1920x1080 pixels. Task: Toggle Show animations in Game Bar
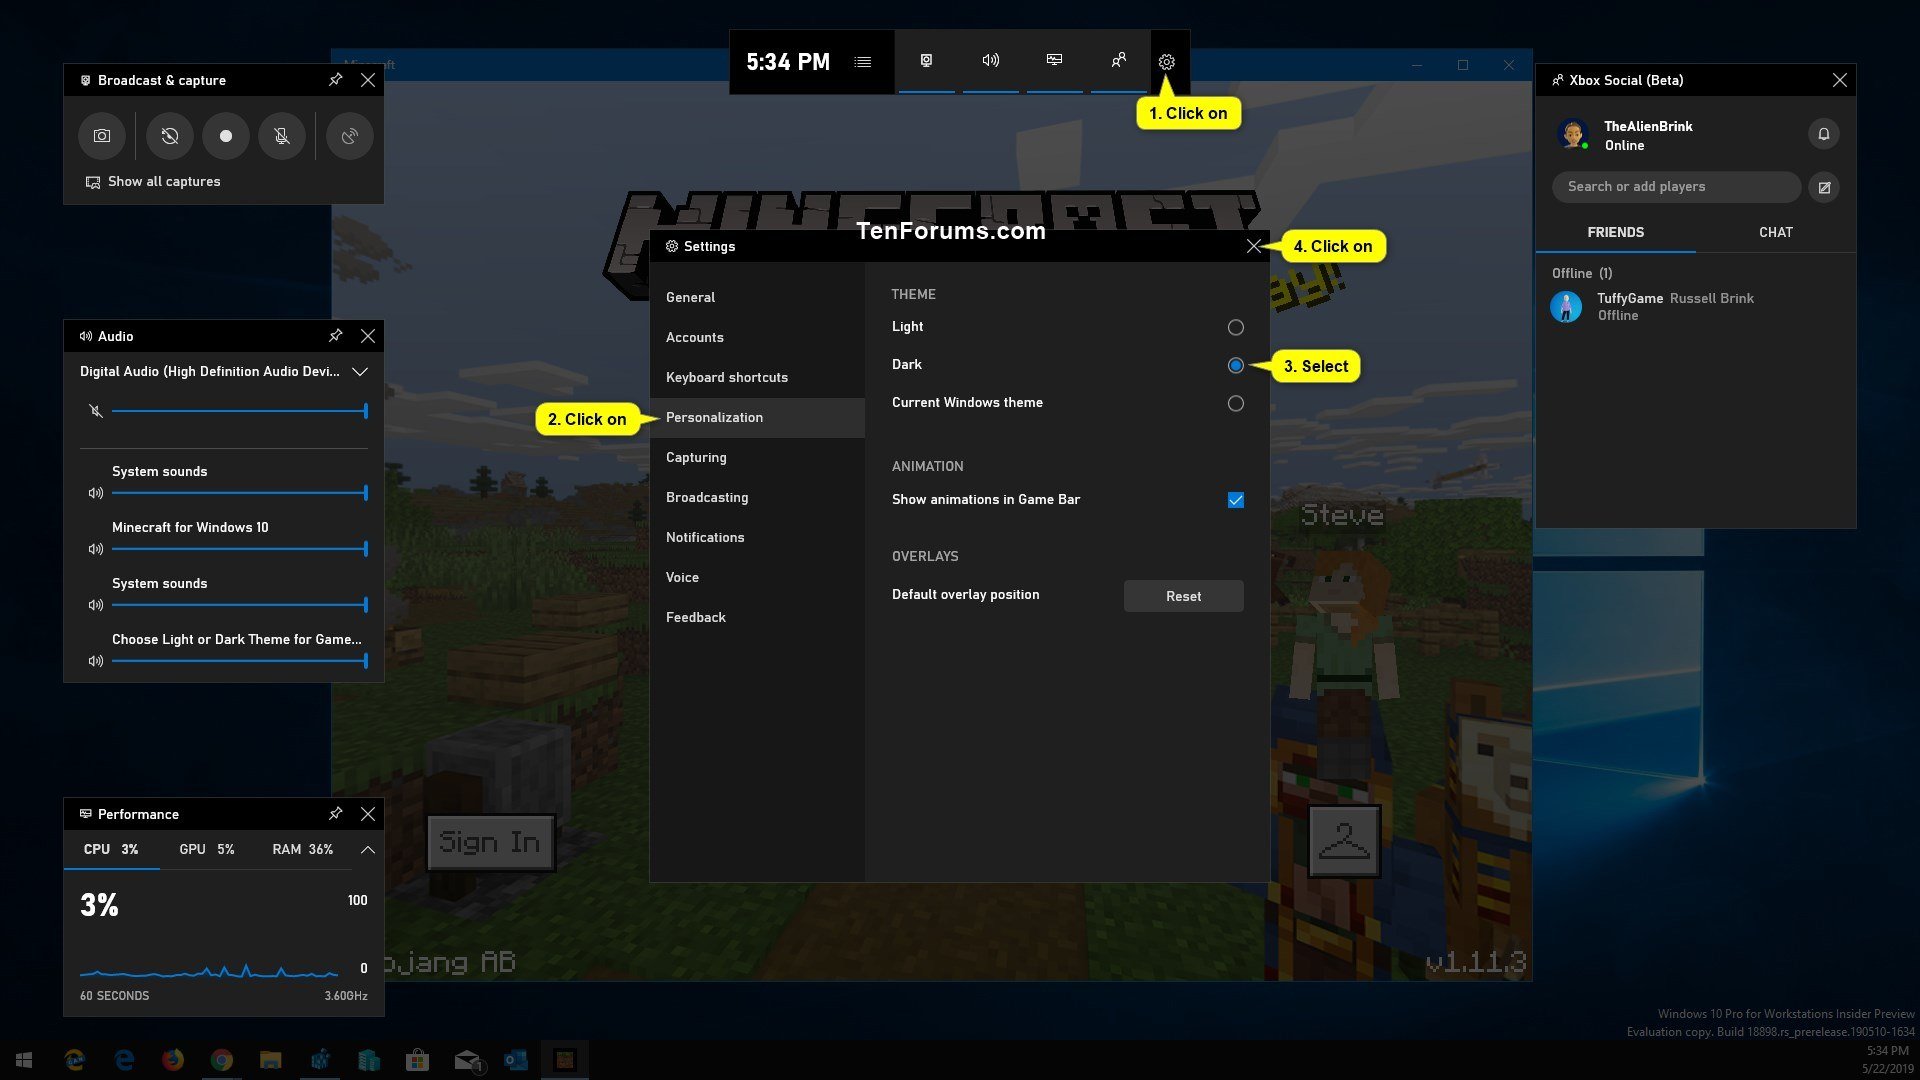tap(1234, 500)
